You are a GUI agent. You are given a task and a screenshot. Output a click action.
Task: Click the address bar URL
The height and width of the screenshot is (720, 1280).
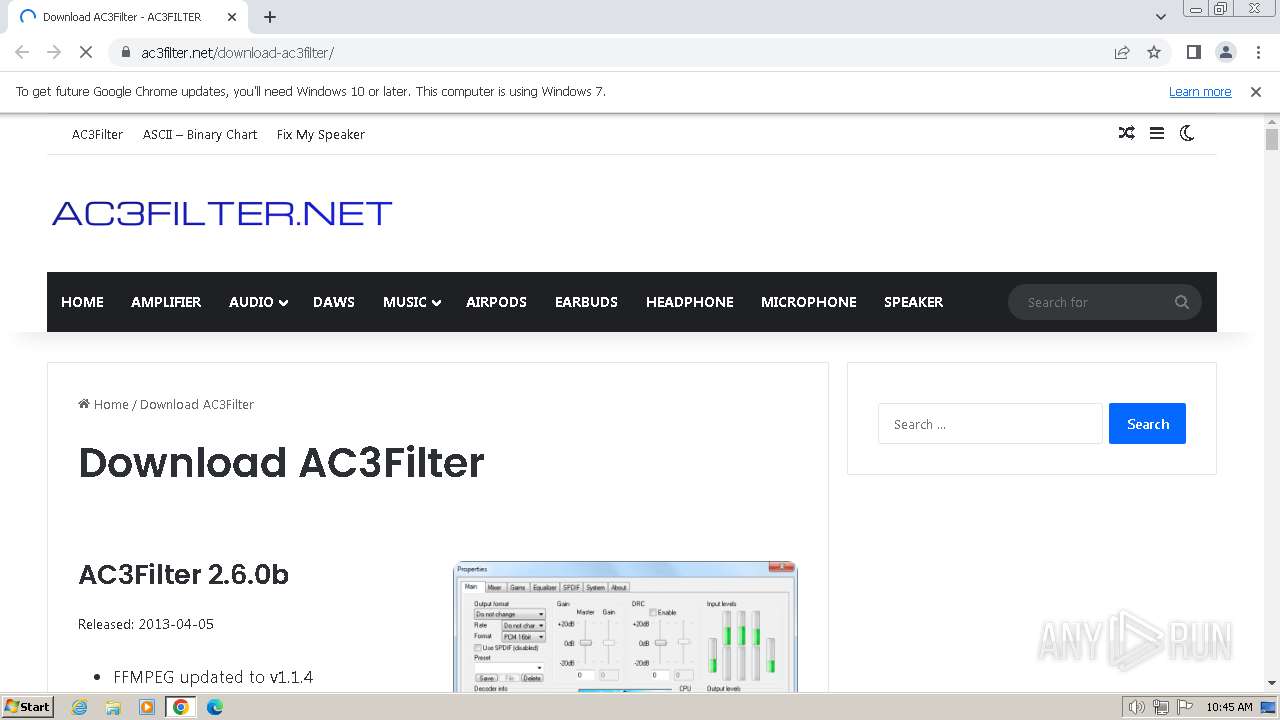[238, 52]
